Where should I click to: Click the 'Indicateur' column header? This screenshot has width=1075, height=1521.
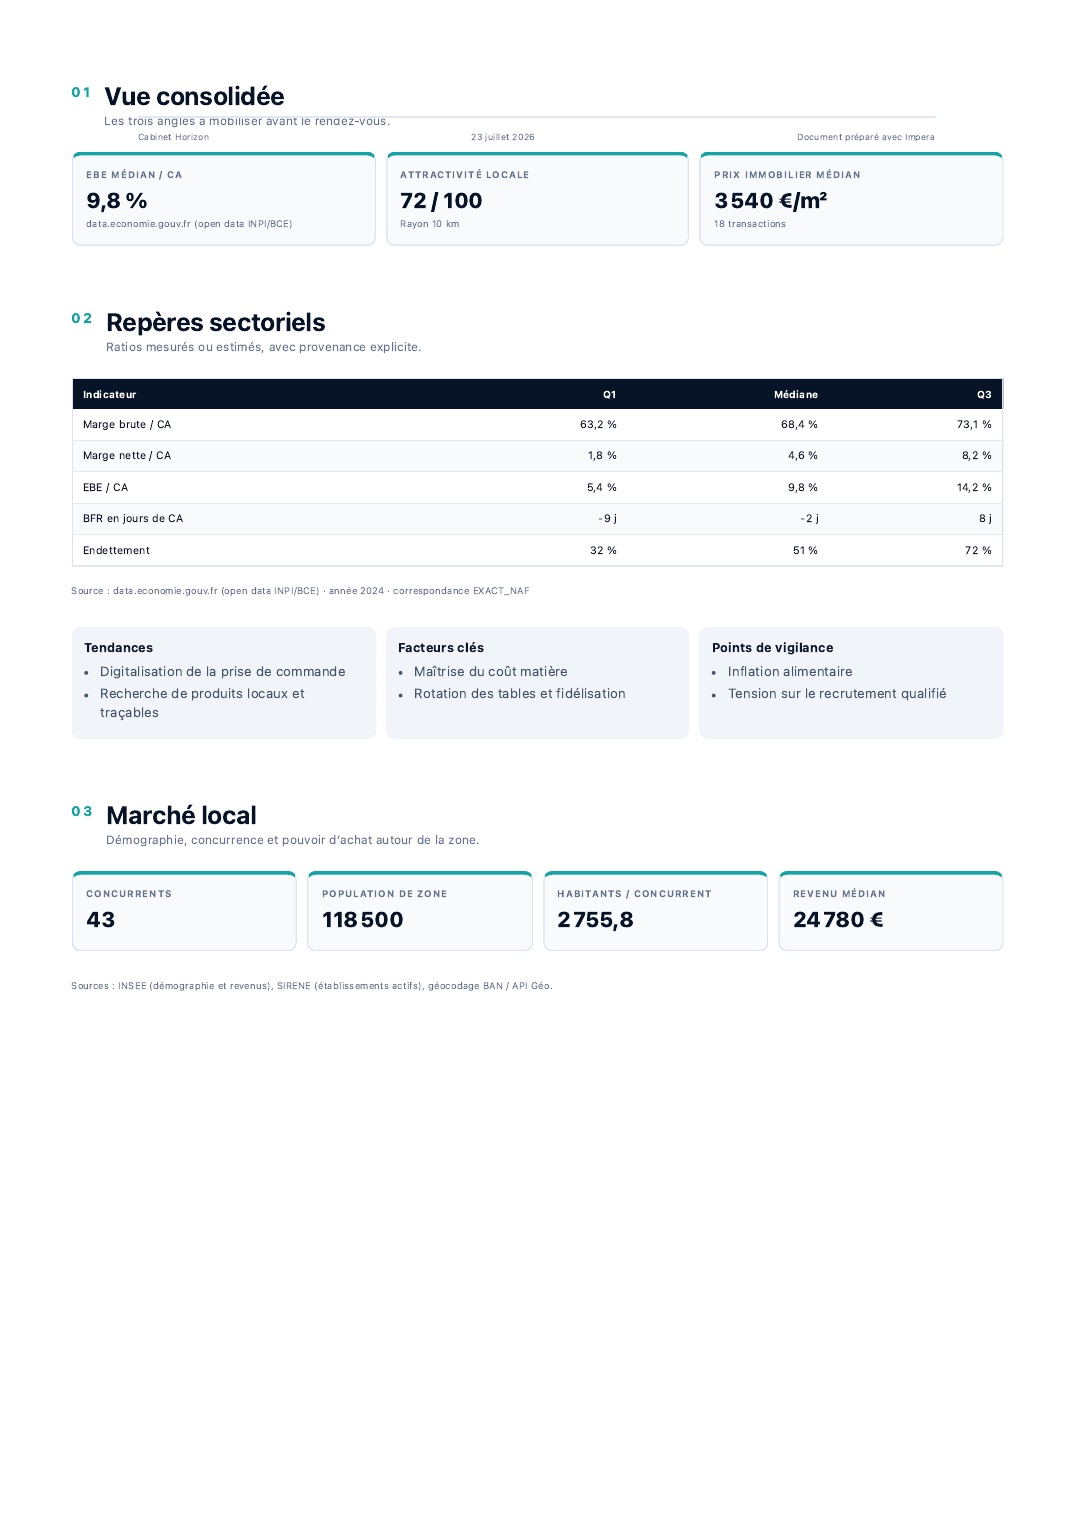pos(109,395)
